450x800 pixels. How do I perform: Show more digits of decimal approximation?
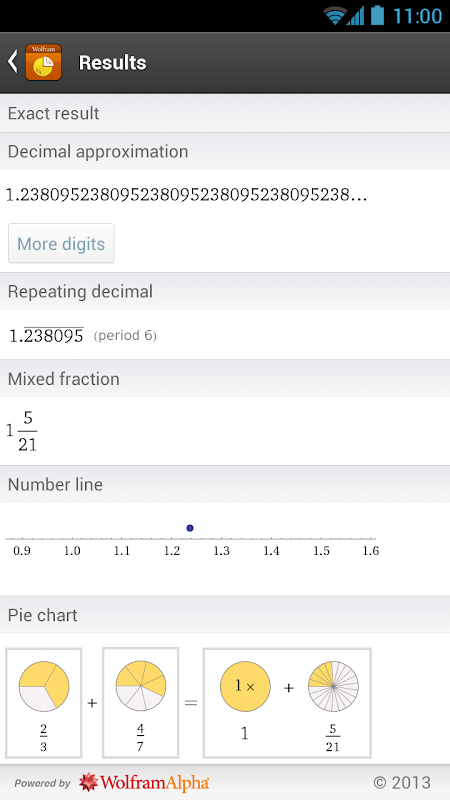point(61,243)
